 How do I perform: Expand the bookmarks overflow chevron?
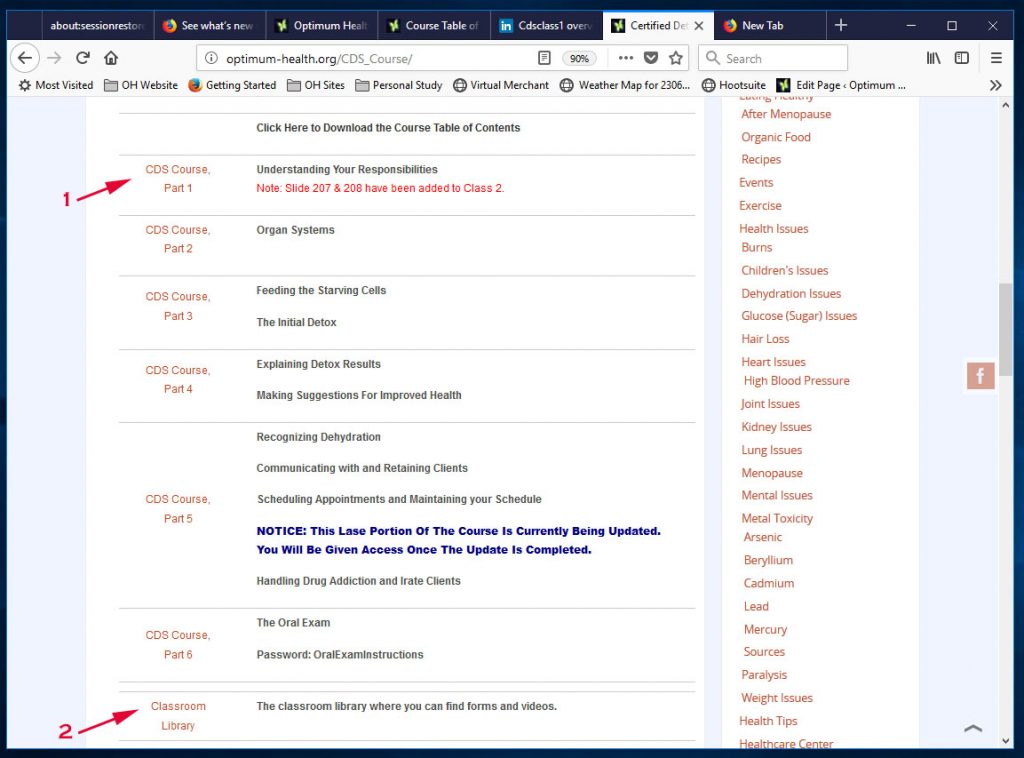point(994,85)
